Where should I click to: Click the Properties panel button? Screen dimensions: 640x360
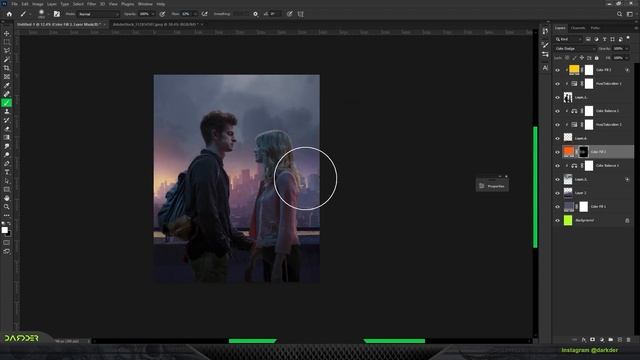[x=492, y=186]
